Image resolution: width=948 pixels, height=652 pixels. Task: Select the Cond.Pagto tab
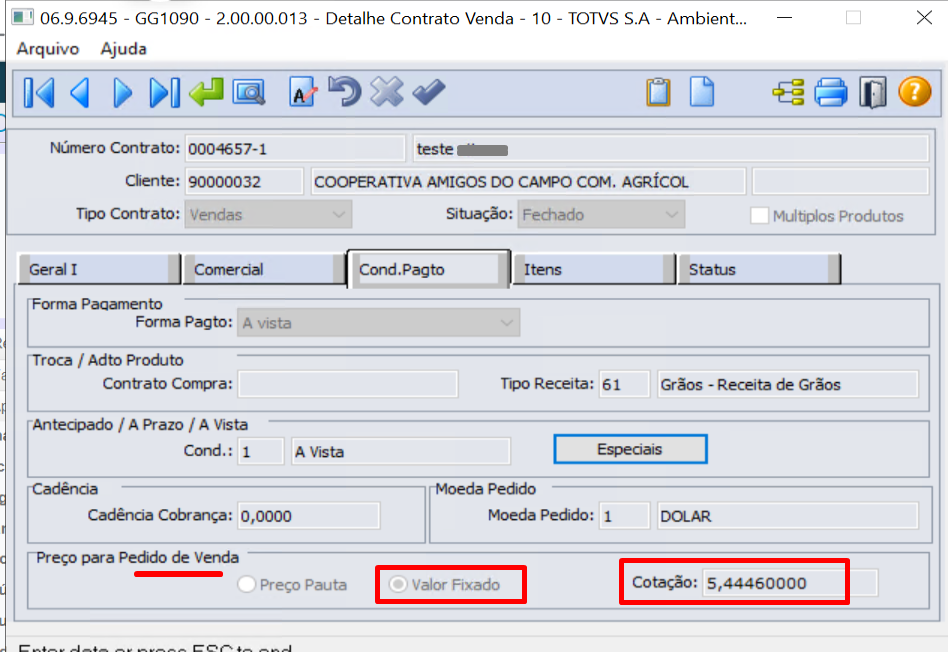pos(429,269)
